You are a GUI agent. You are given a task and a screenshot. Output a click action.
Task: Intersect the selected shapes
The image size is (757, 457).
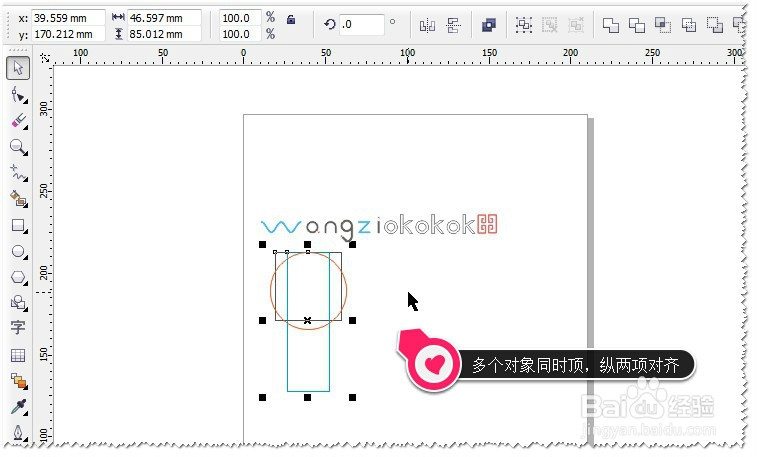click(x=663, y=25)
